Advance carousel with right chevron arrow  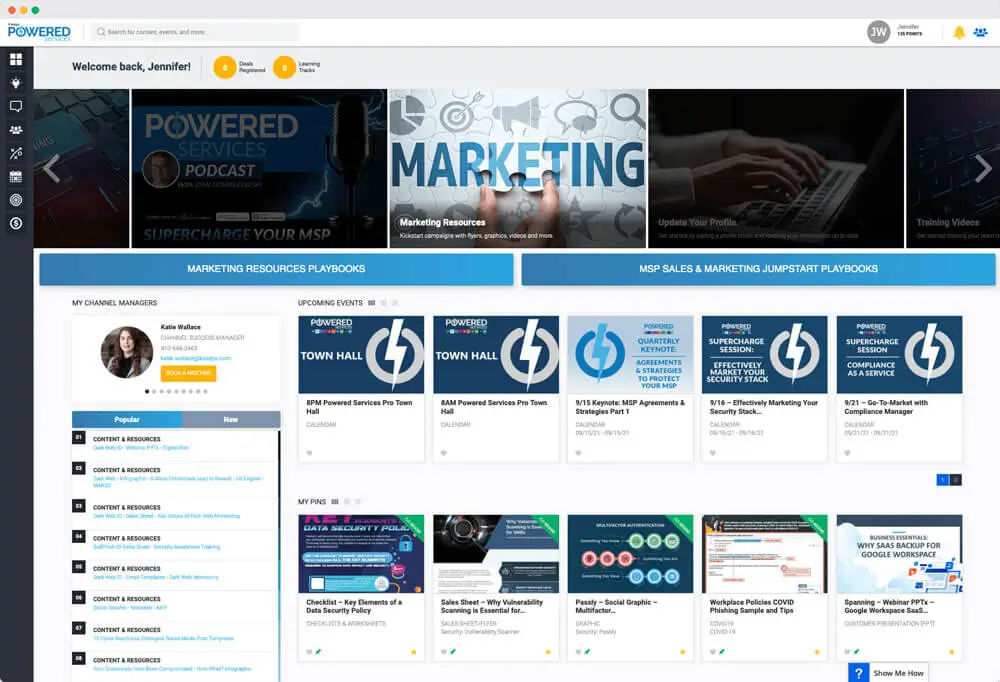tap(982, 168)
